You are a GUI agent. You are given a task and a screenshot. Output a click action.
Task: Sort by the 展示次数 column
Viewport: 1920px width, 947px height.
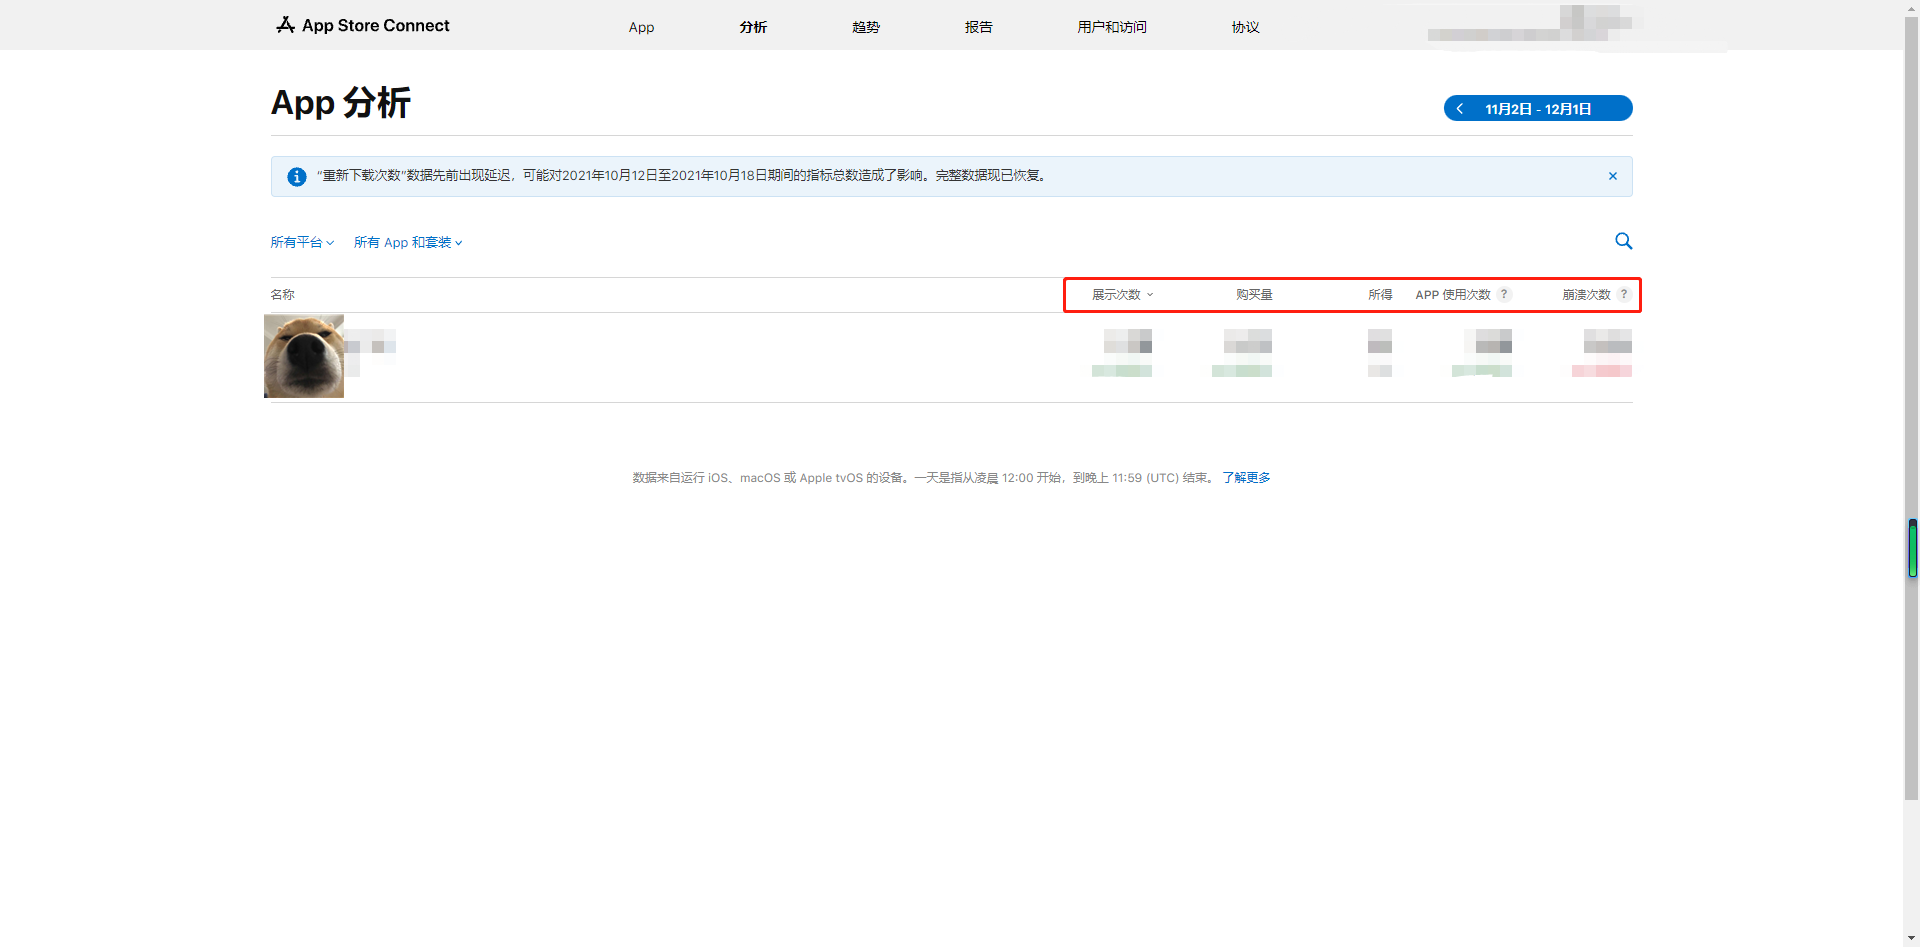pos(1122,294)
